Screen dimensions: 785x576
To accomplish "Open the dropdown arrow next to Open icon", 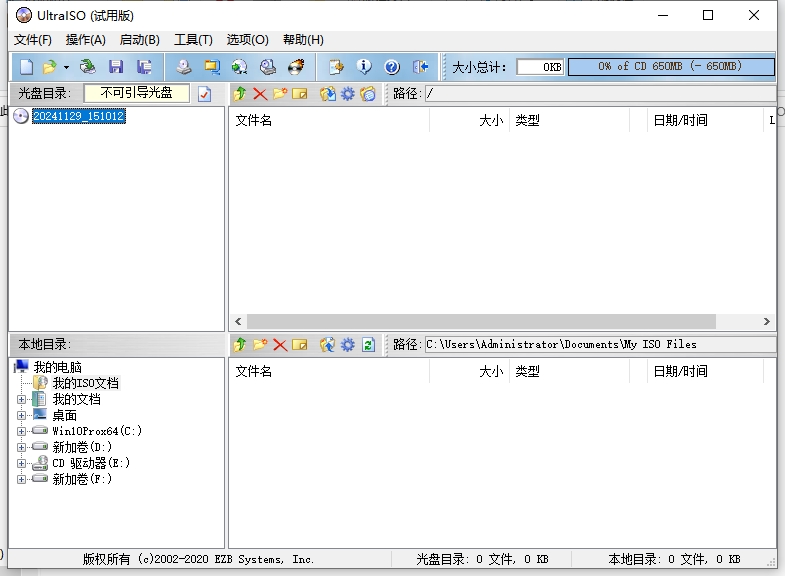I will click(66, 67).
